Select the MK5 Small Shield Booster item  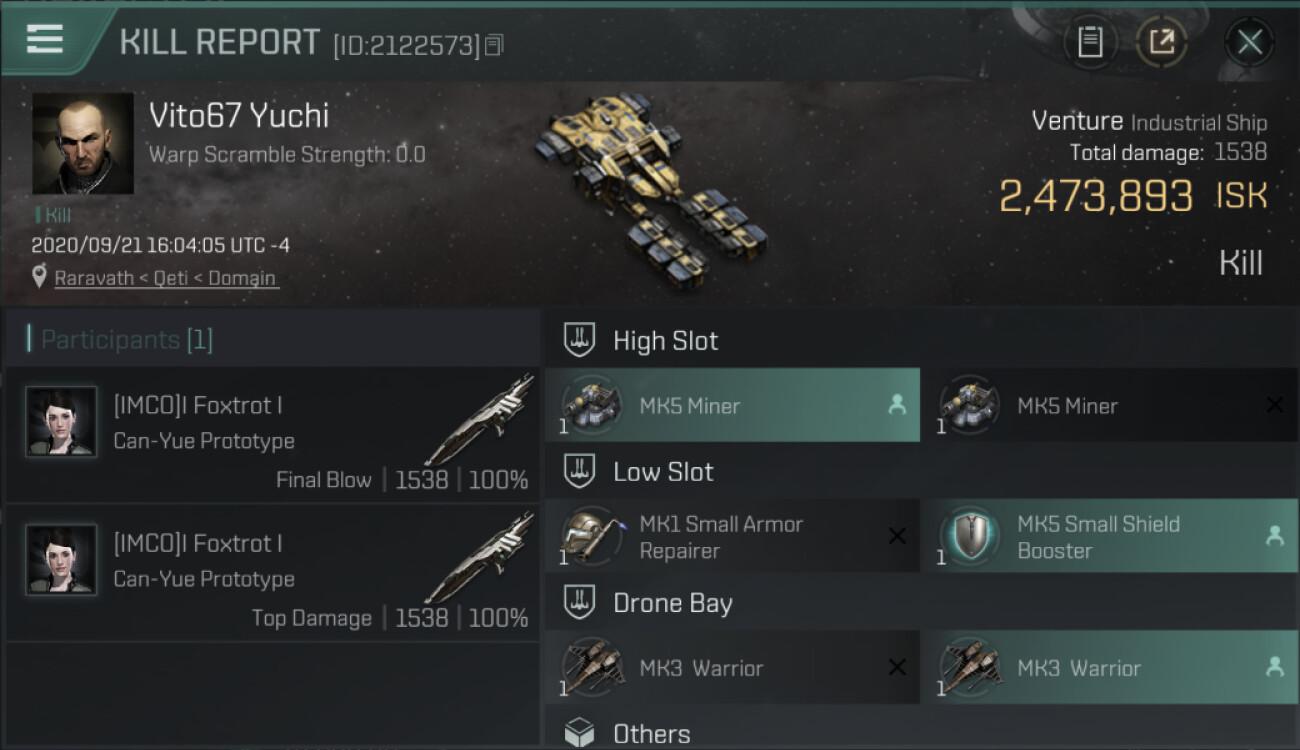pyautogui.click(x=1109, y=537)
